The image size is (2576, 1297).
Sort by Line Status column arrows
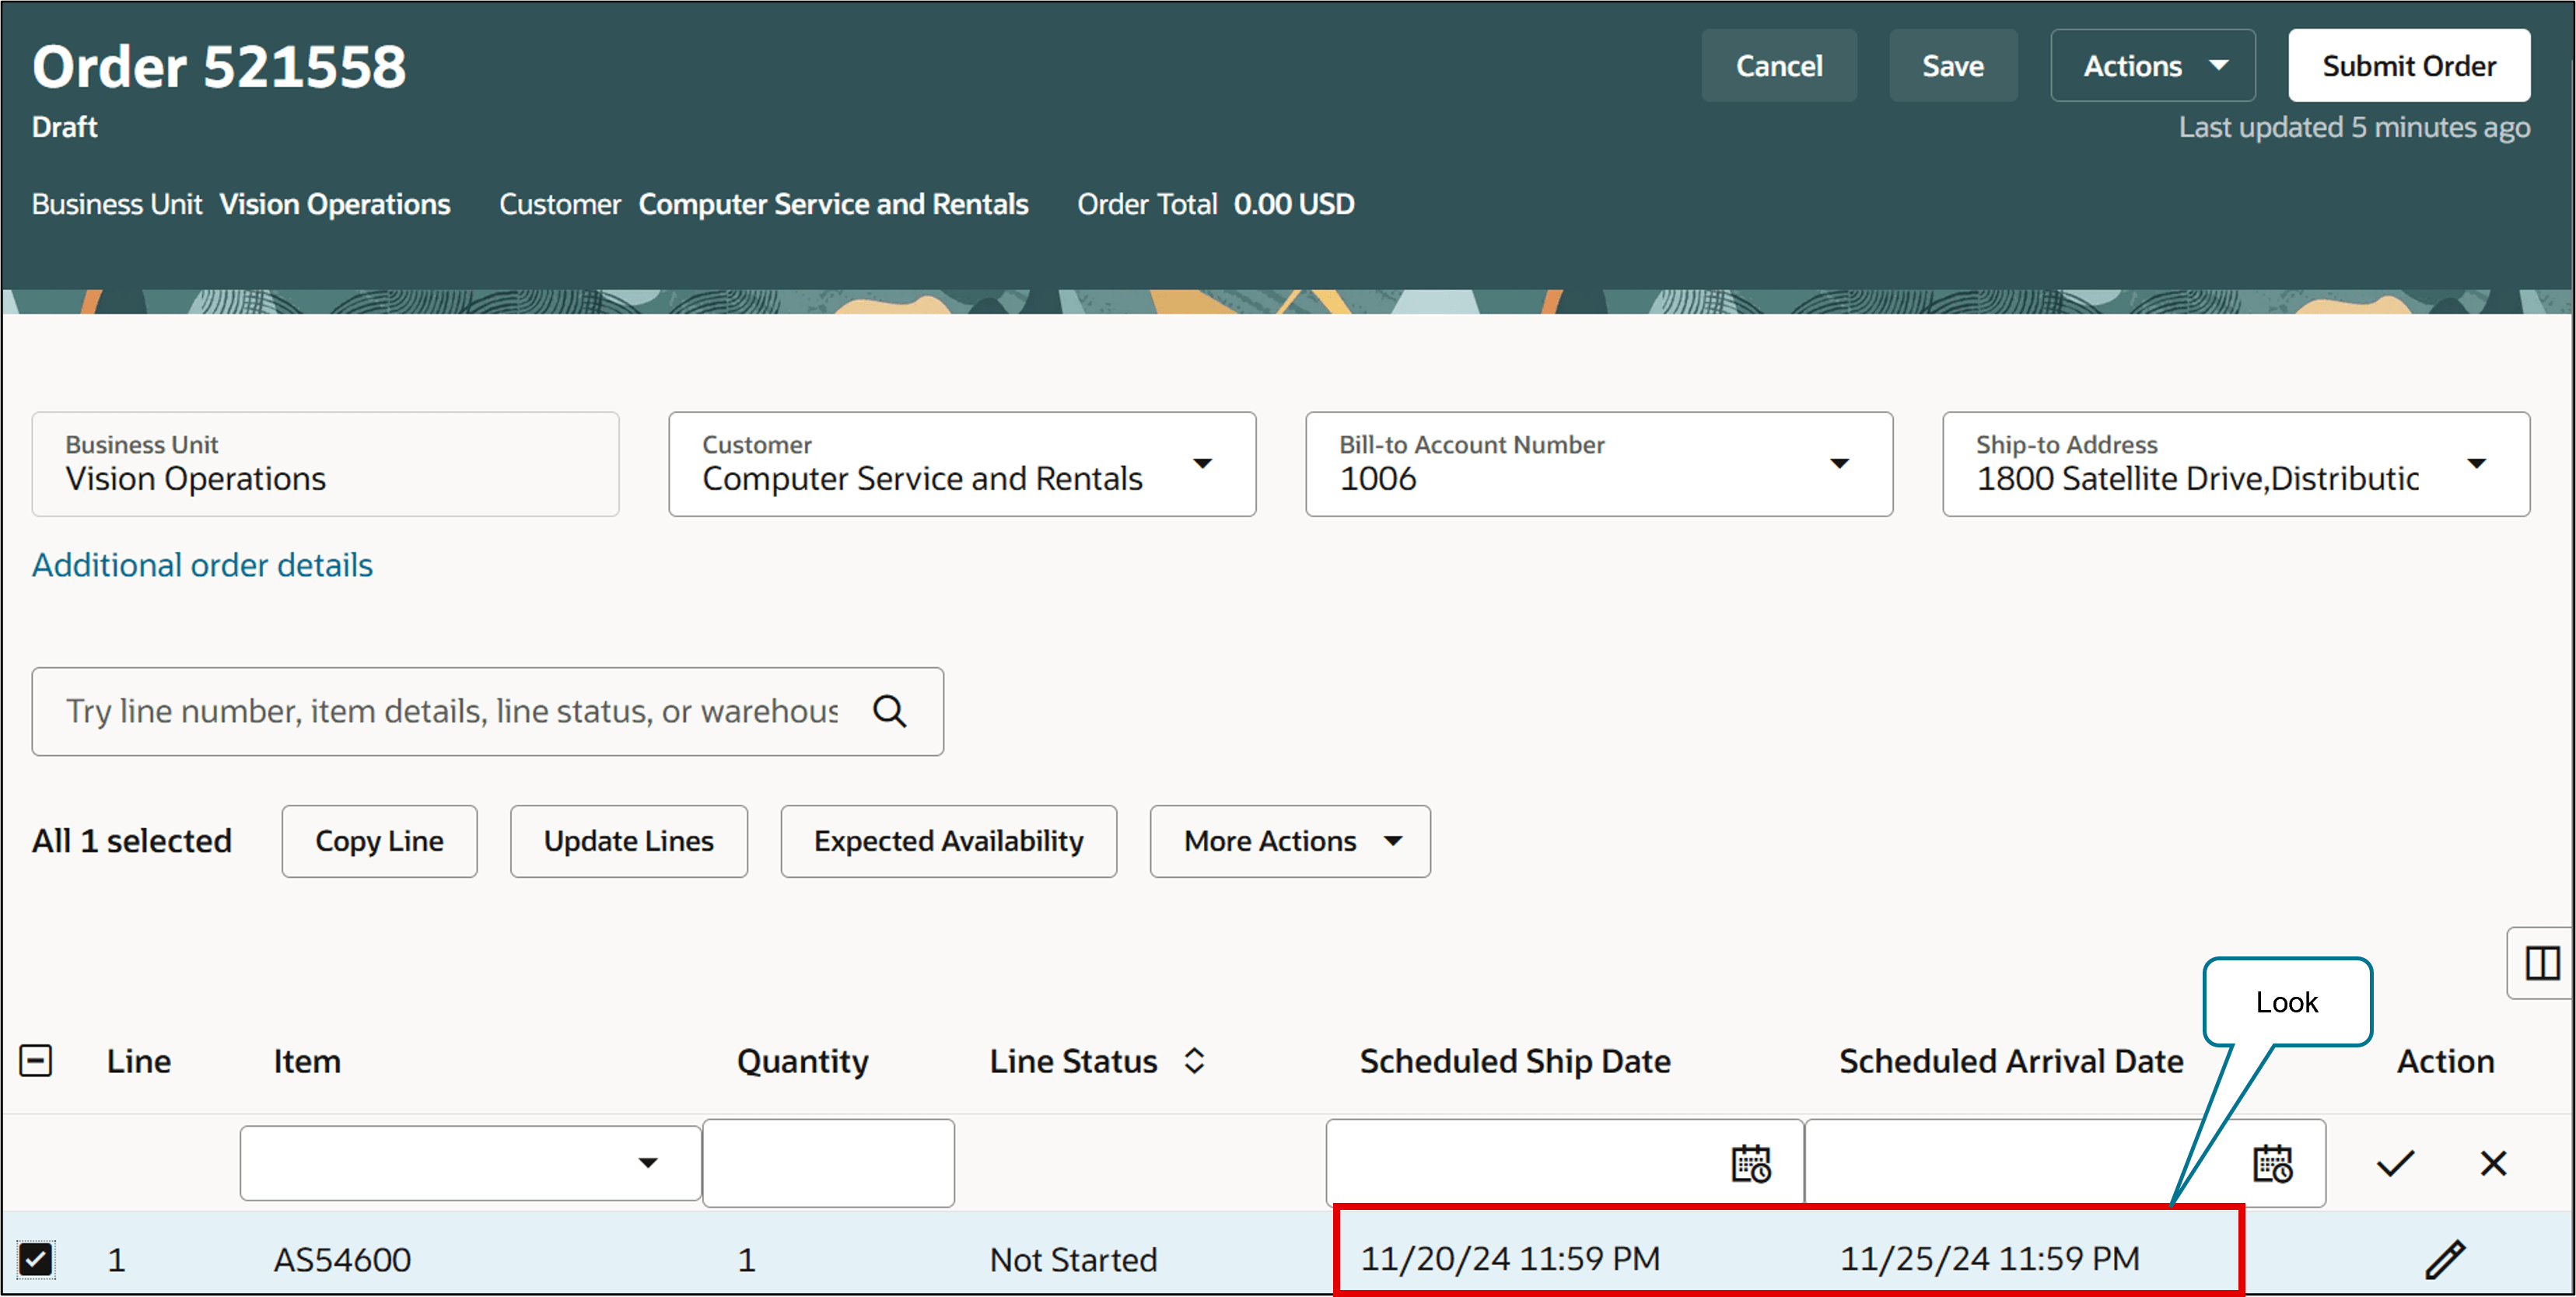(1194, 1061)
